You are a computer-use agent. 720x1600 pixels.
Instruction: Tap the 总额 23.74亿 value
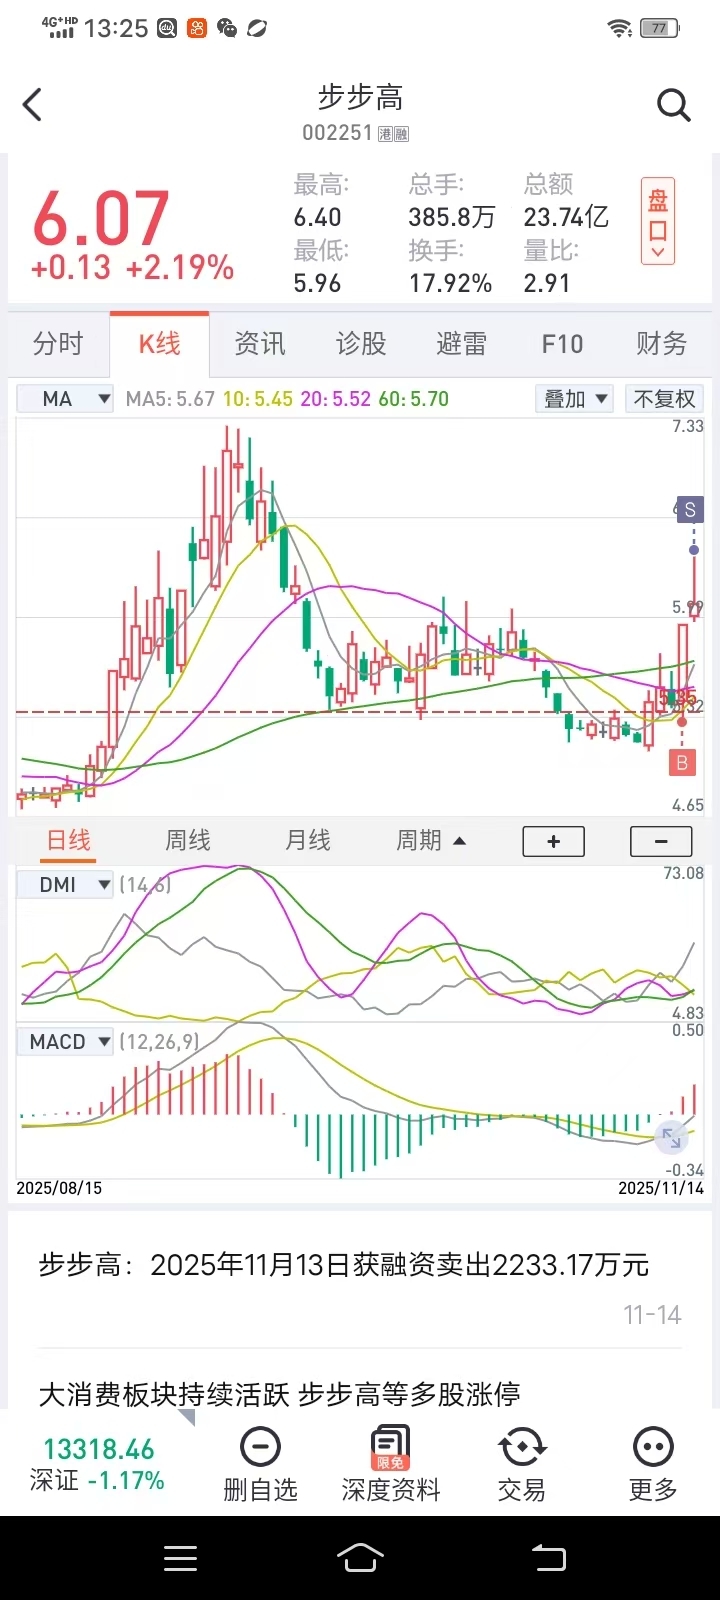pos(566,217)
